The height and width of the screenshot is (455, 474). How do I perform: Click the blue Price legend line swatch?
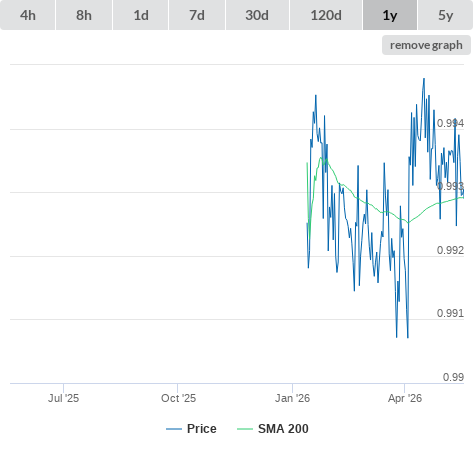[174, 429]
